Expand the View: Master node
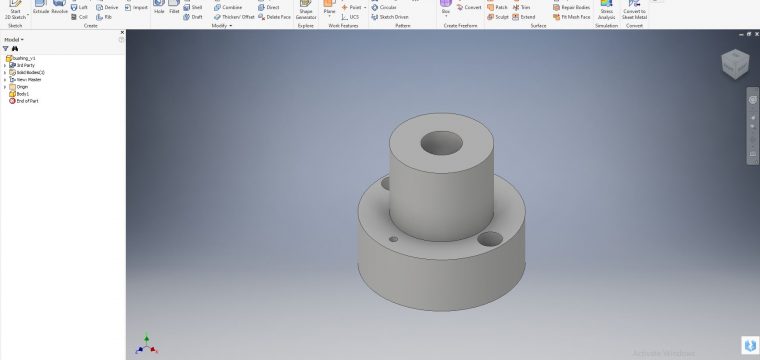This screenshot has height=360, width=760. coord(5,79)
